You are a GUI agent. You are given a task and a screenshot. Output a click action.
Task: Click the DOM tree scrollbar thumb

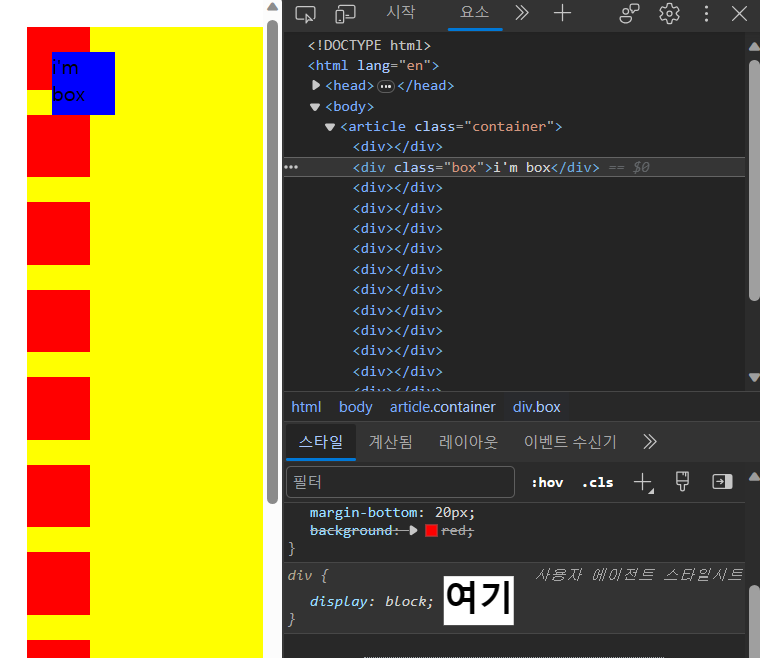click(x=754, y=180)
